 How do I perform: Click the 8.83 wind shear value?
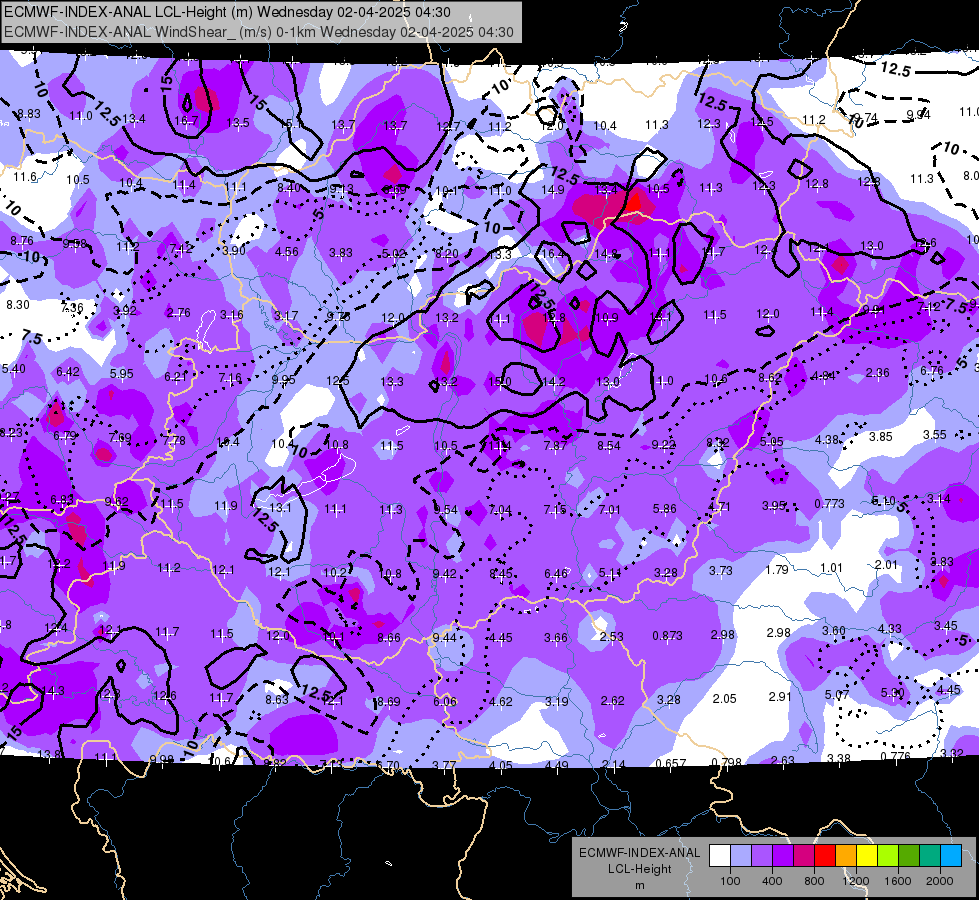tap(29, 114)
